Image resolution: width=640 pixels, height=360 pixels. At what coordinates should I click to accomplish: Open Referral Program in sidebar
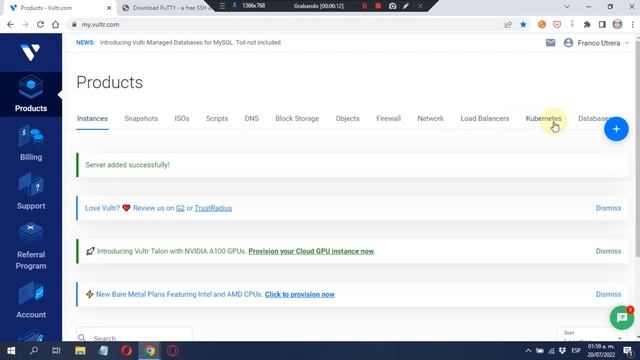coord(31,247)
